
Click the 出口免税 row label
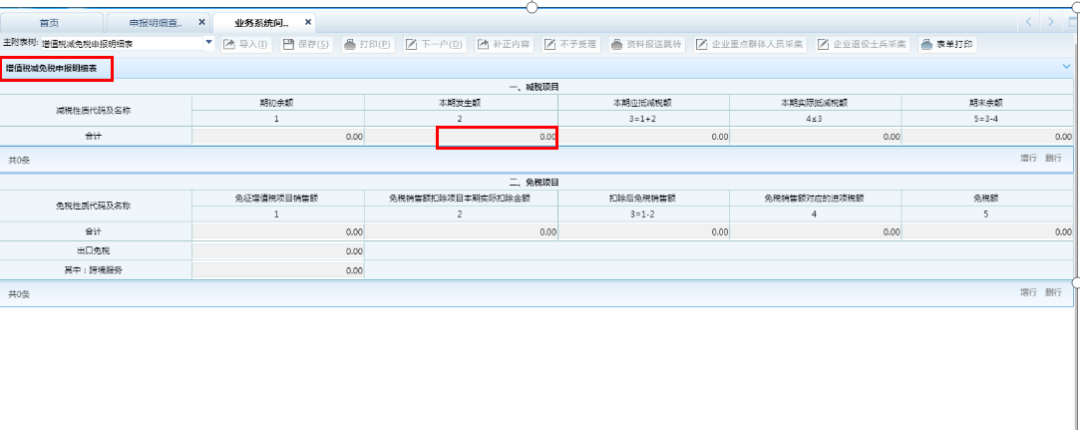[96, 252]
